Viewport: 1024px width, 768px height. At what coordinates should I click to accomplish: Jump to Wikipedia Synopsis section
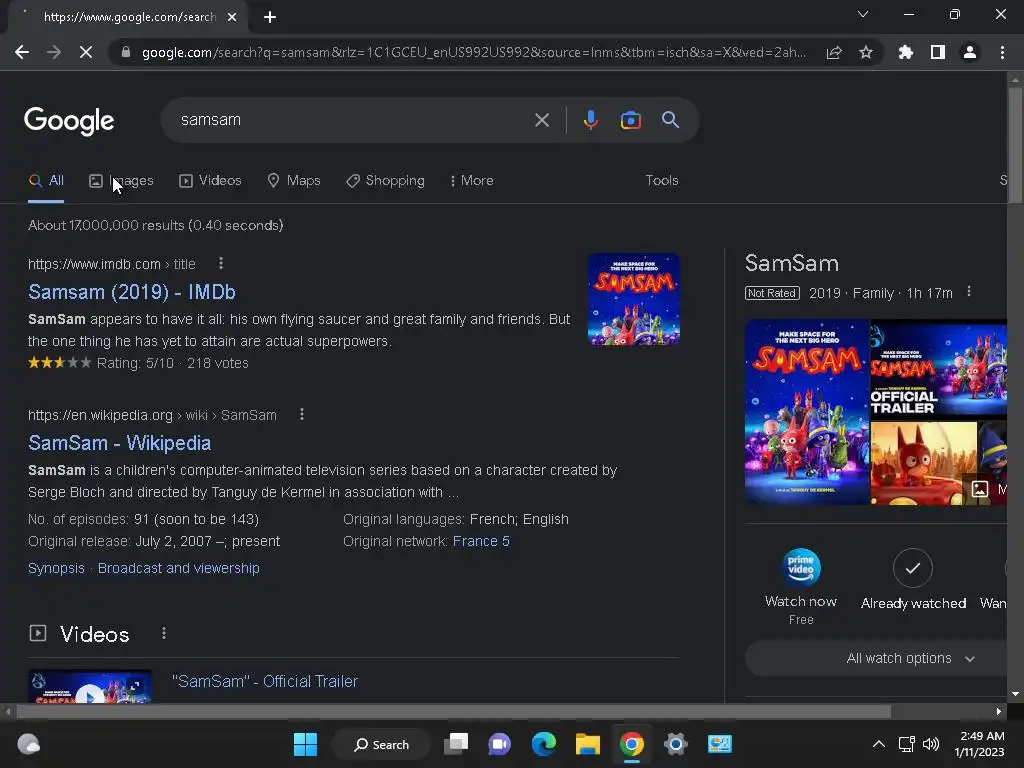(x=56, y=568)
